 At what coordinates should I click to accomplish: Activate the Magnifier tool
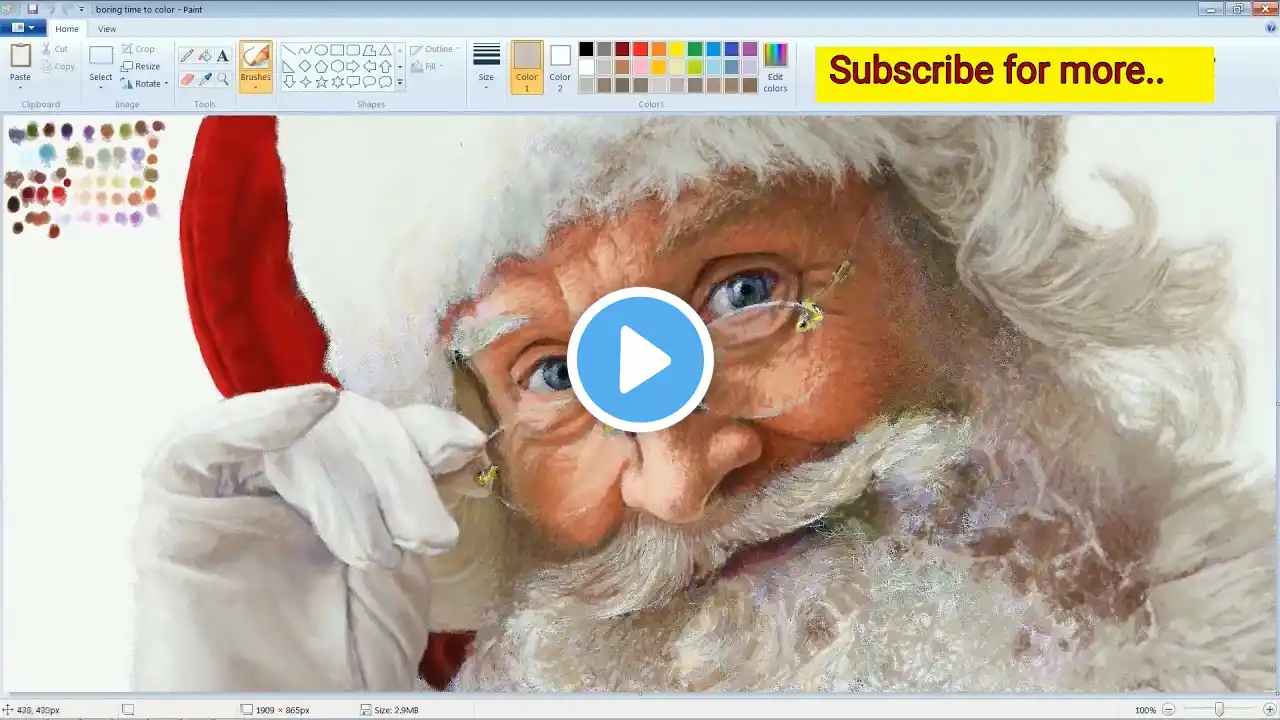pos(223,79)
